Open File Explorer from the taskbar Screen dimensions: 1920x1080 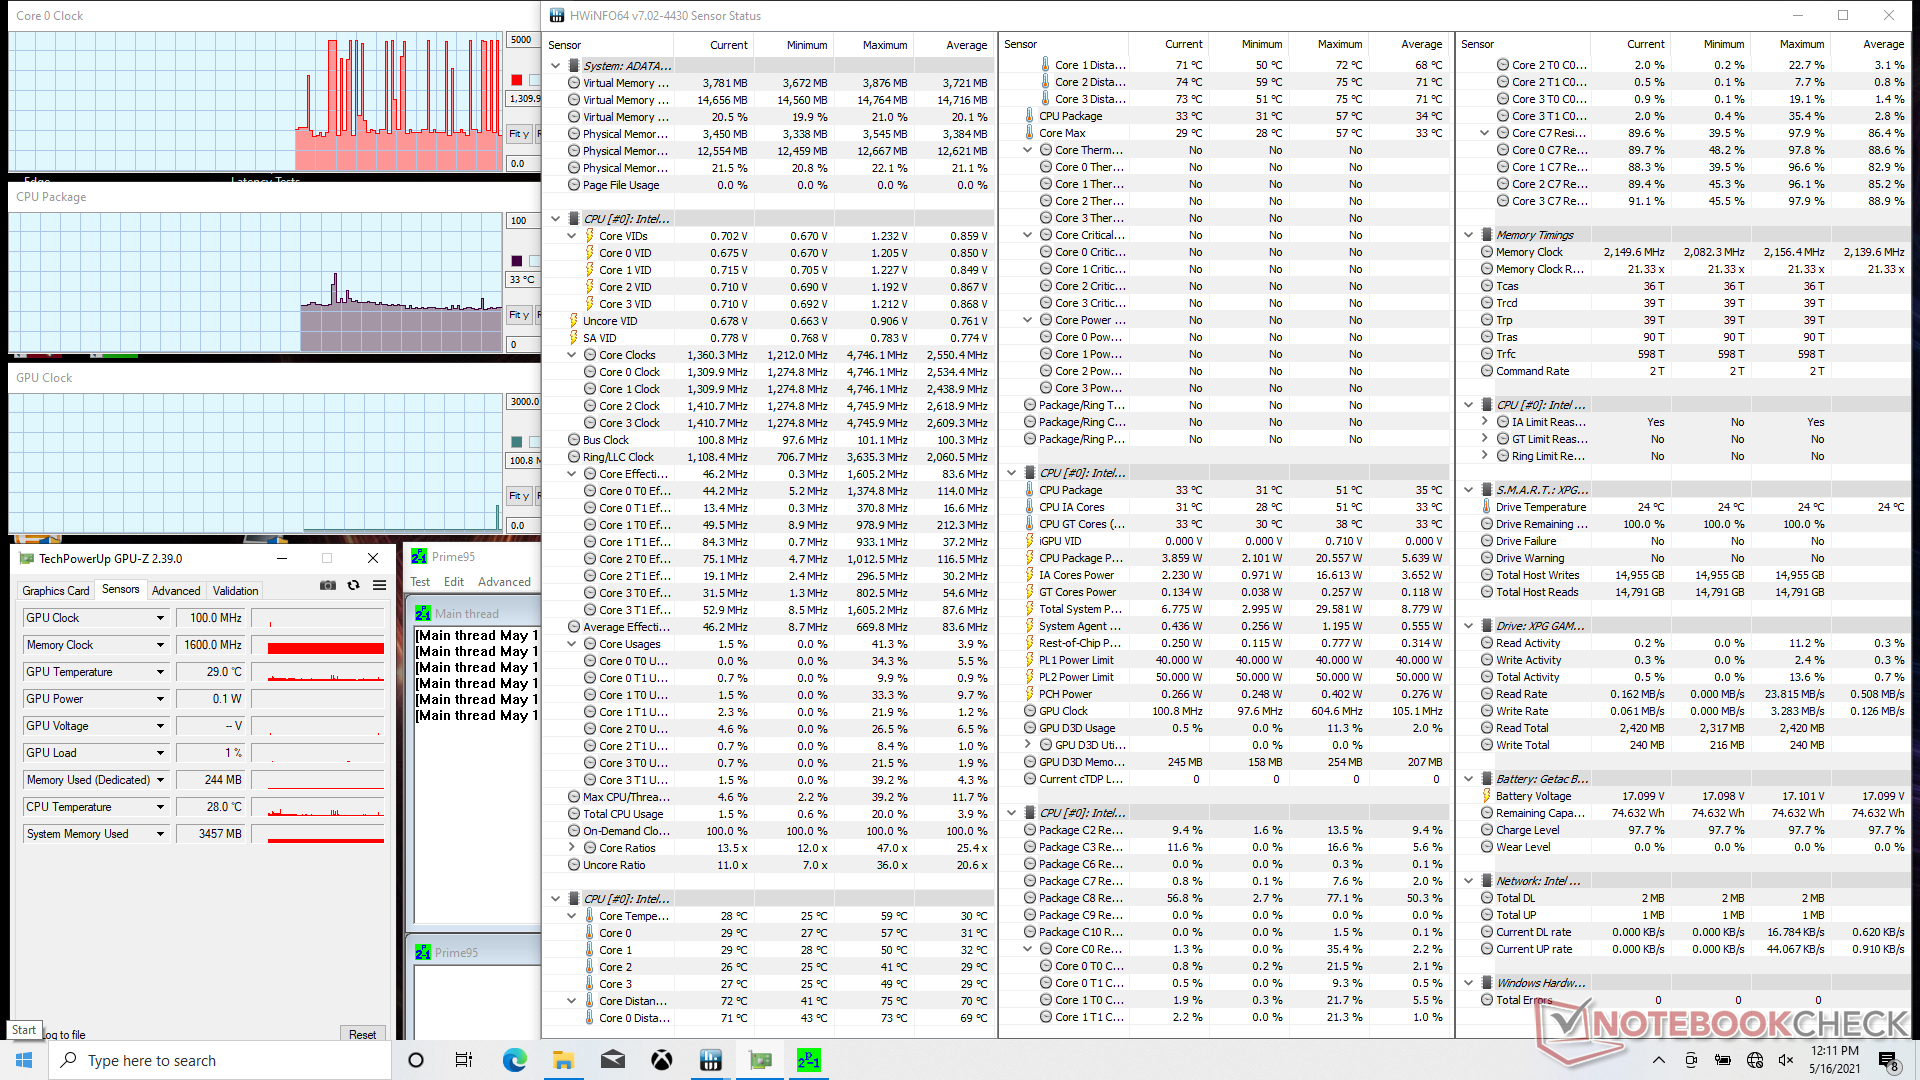pos(563,1060)
